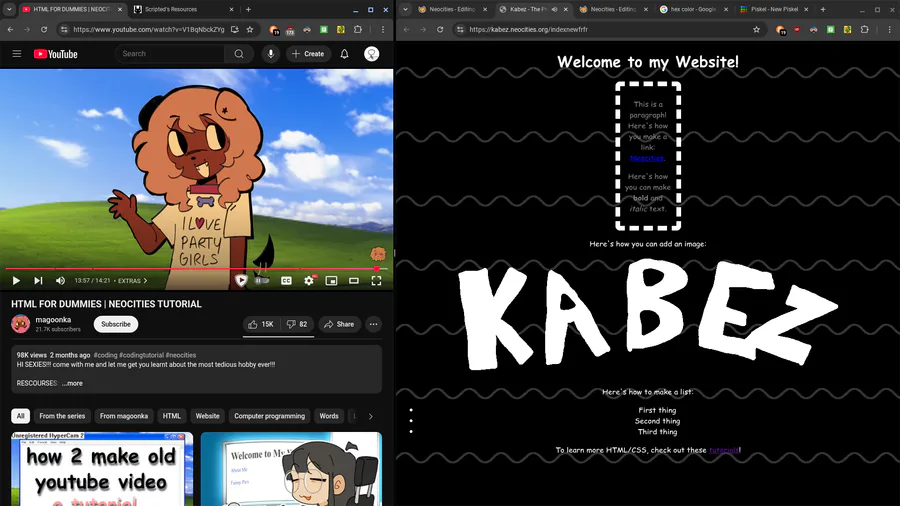Follow the tutorials link on the Kabez page
The width and height of the screenshot is (900, 506).
(x=724, y=450)
